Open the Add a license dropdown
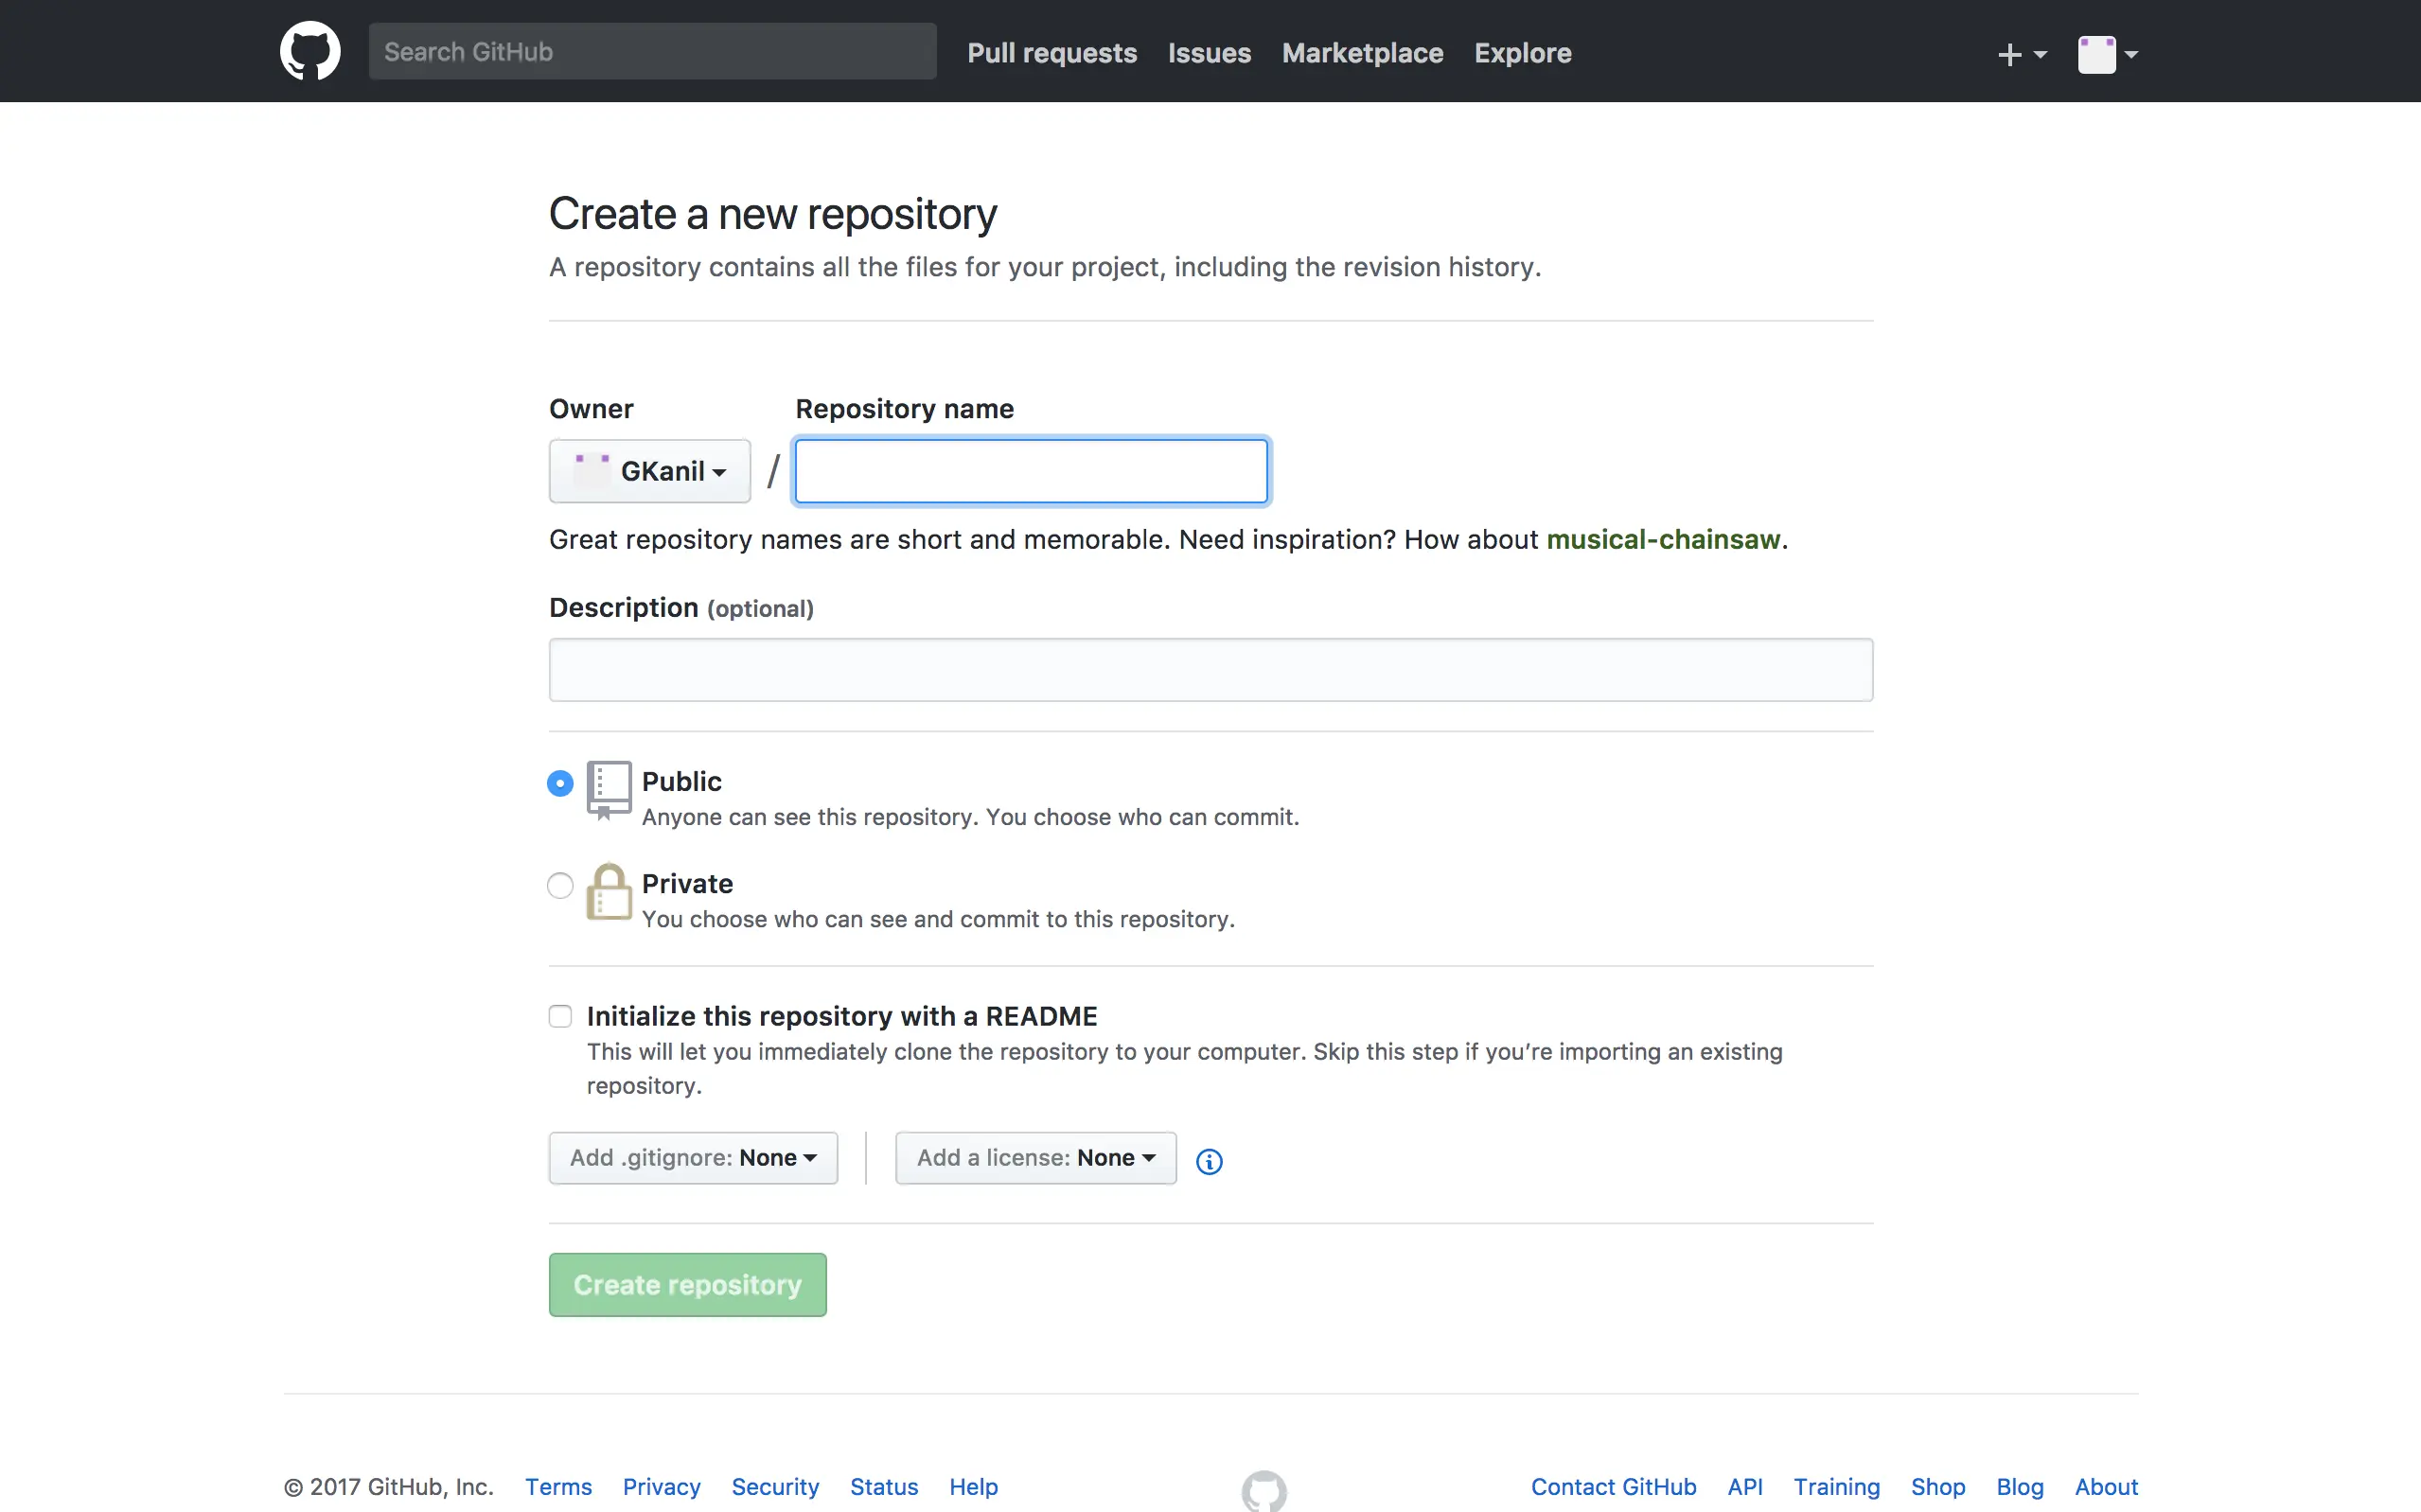 (x=1035, y=1158)
